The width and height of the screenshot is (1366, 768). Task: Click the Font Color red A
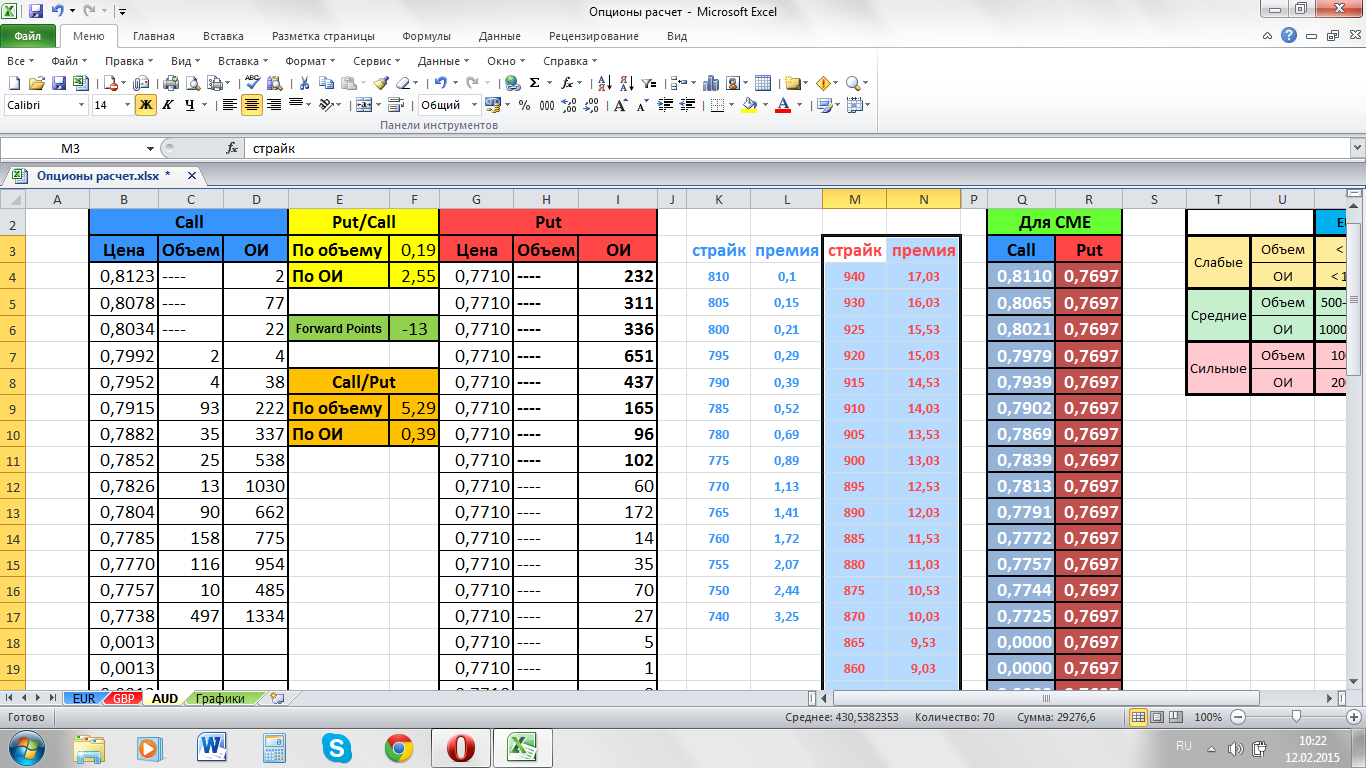click(x=783, y=105)
